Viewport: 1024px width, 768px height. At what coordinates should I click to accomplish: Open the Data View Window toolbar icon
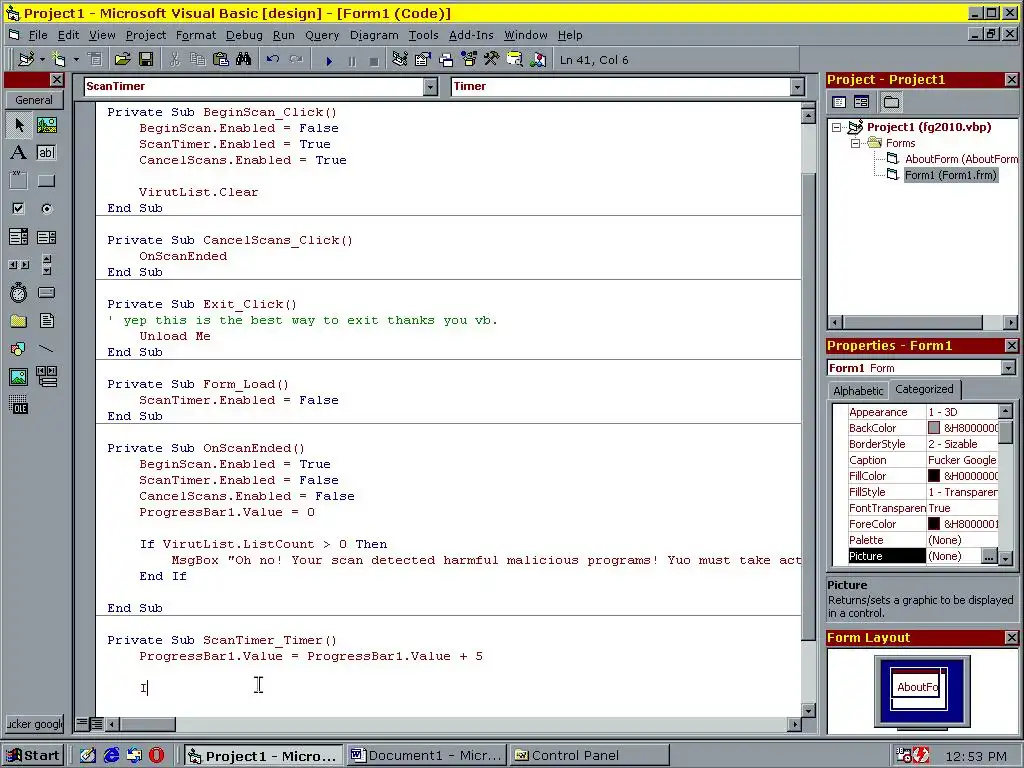click(515, 60)
